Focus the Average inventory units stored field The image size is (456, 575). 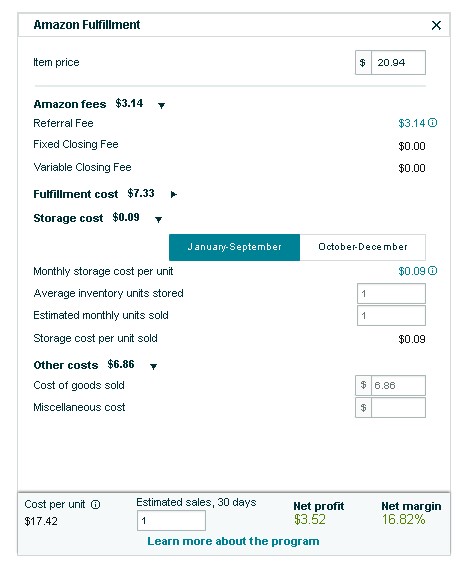pos(391,293)
